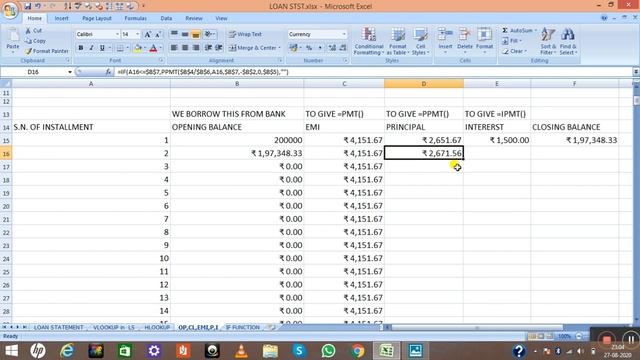Open the Orientation dropdown
640x360 pixels.
point(210,34)
